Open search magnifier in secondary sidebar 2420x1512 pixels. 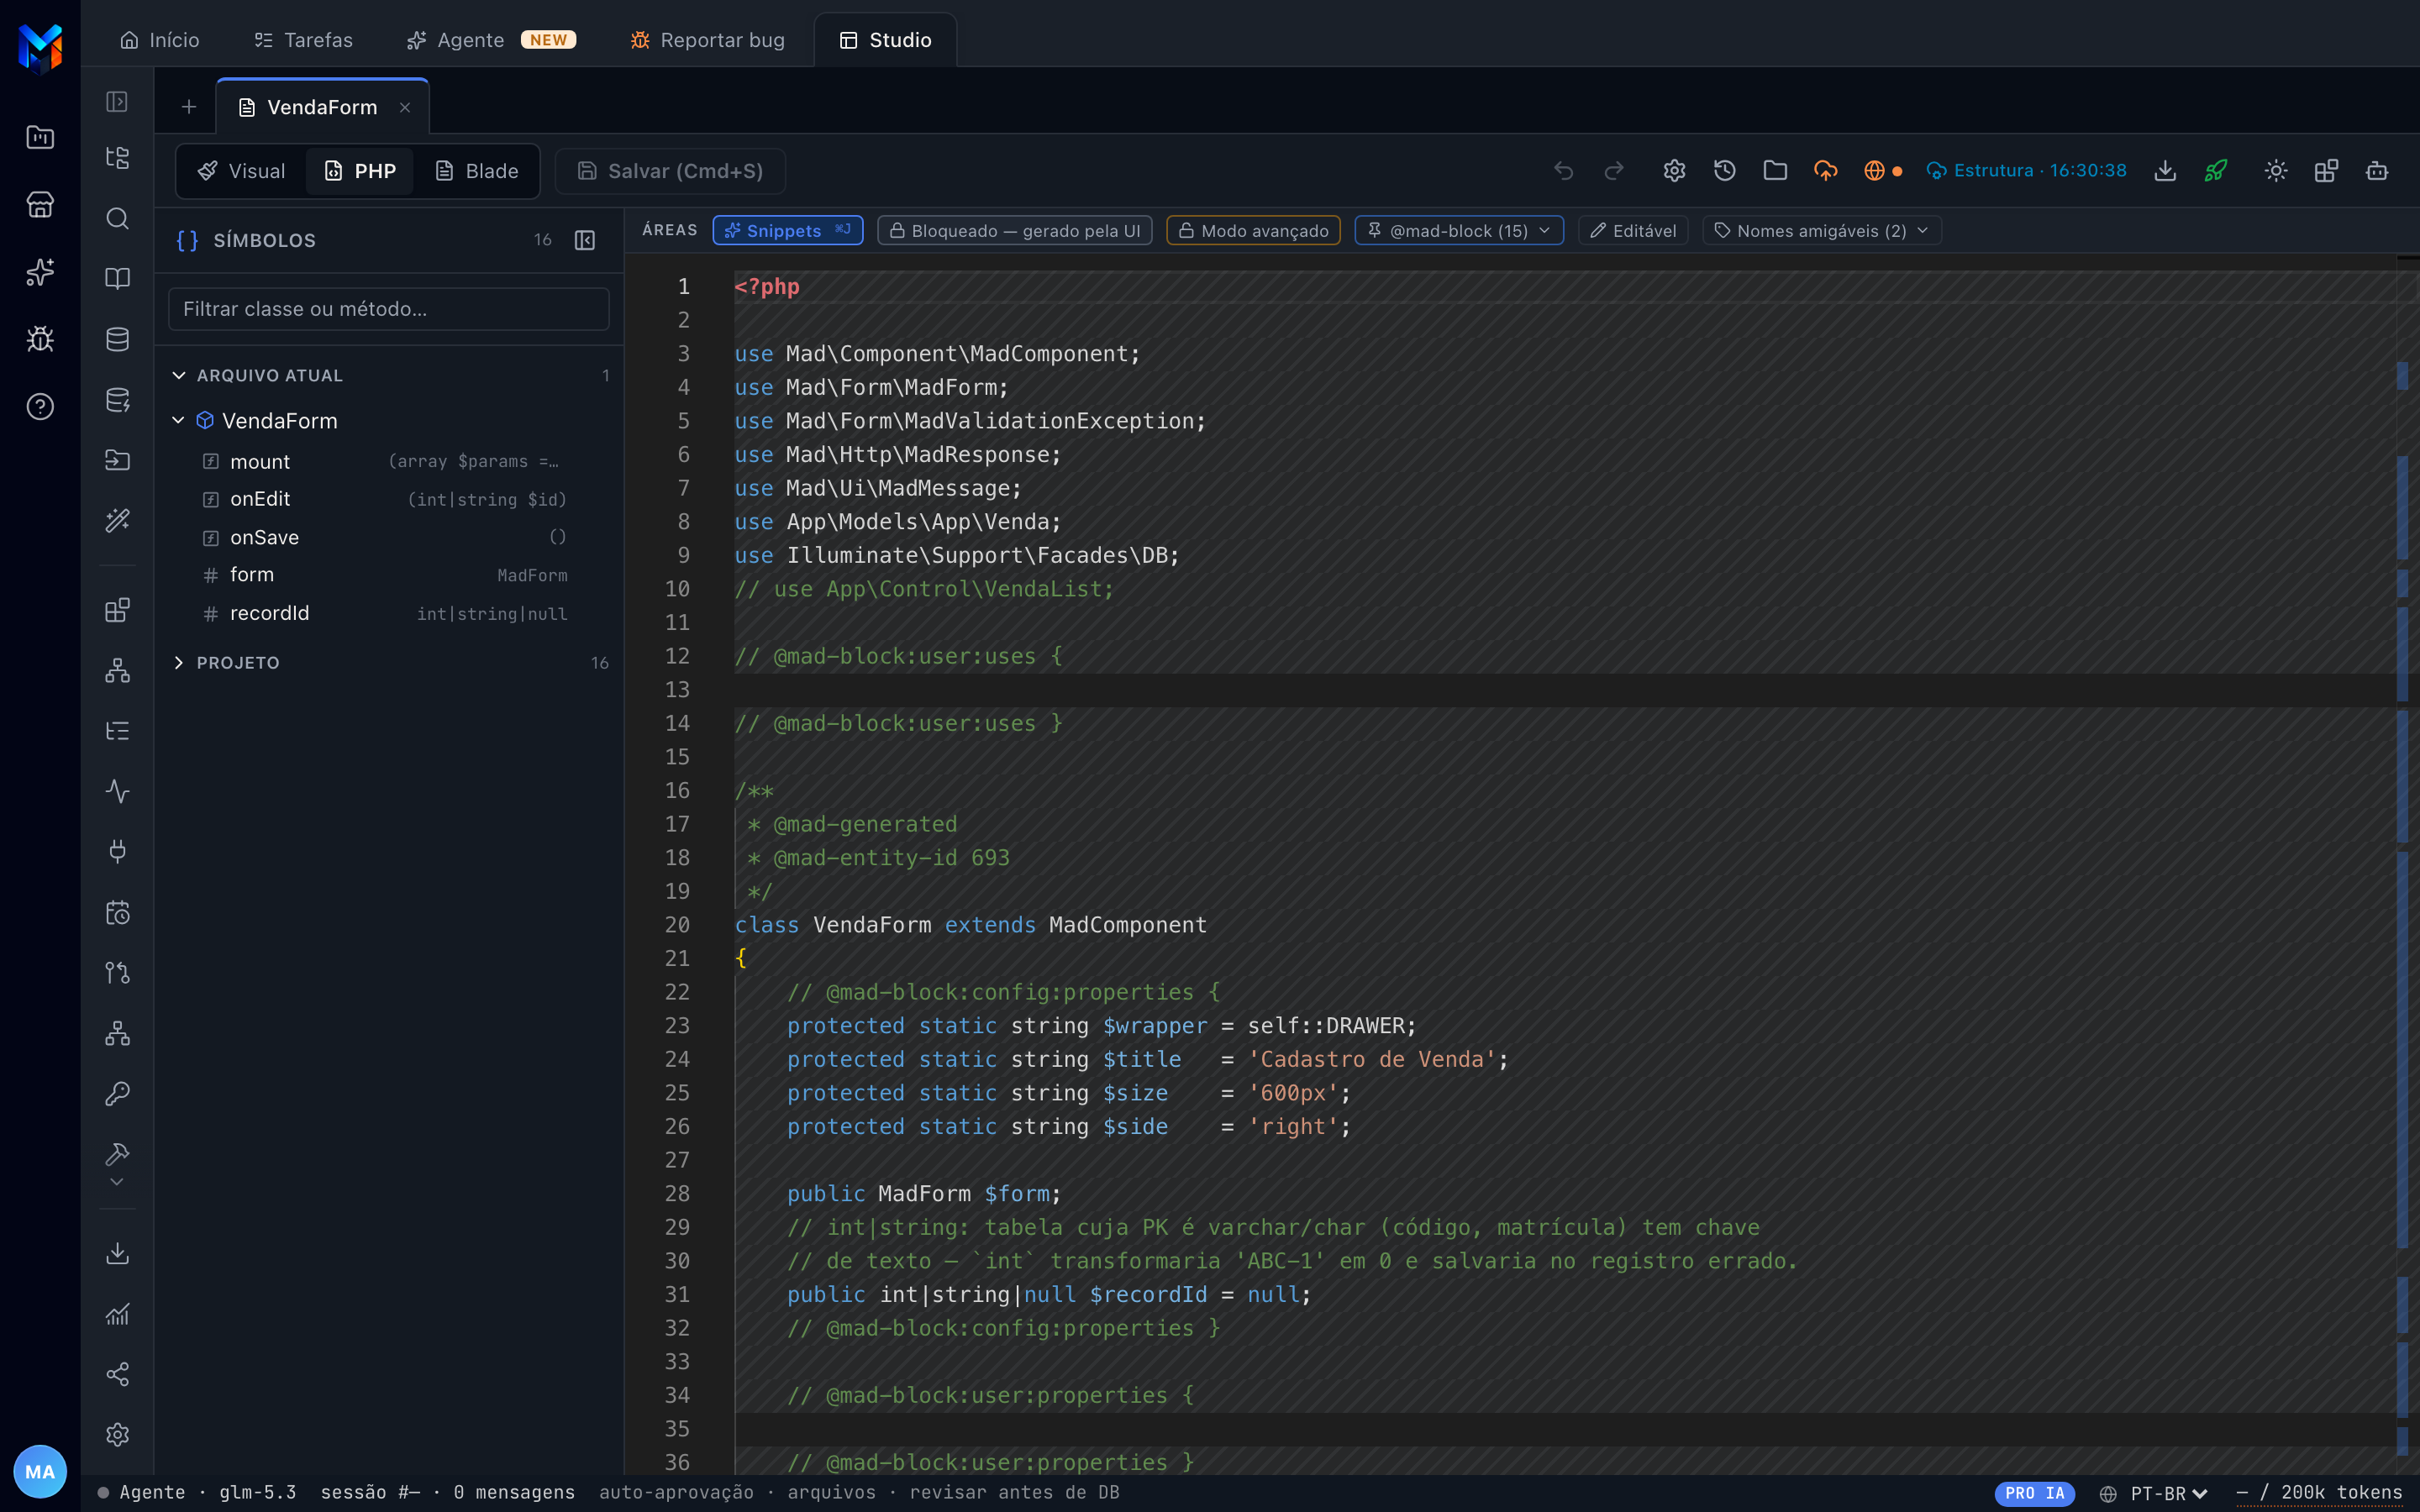[118, 219]
